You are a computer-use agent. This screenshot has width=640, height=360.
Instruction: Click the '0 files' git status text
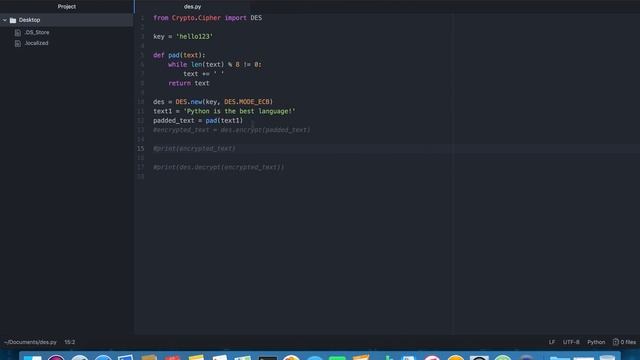click(628, 342)
